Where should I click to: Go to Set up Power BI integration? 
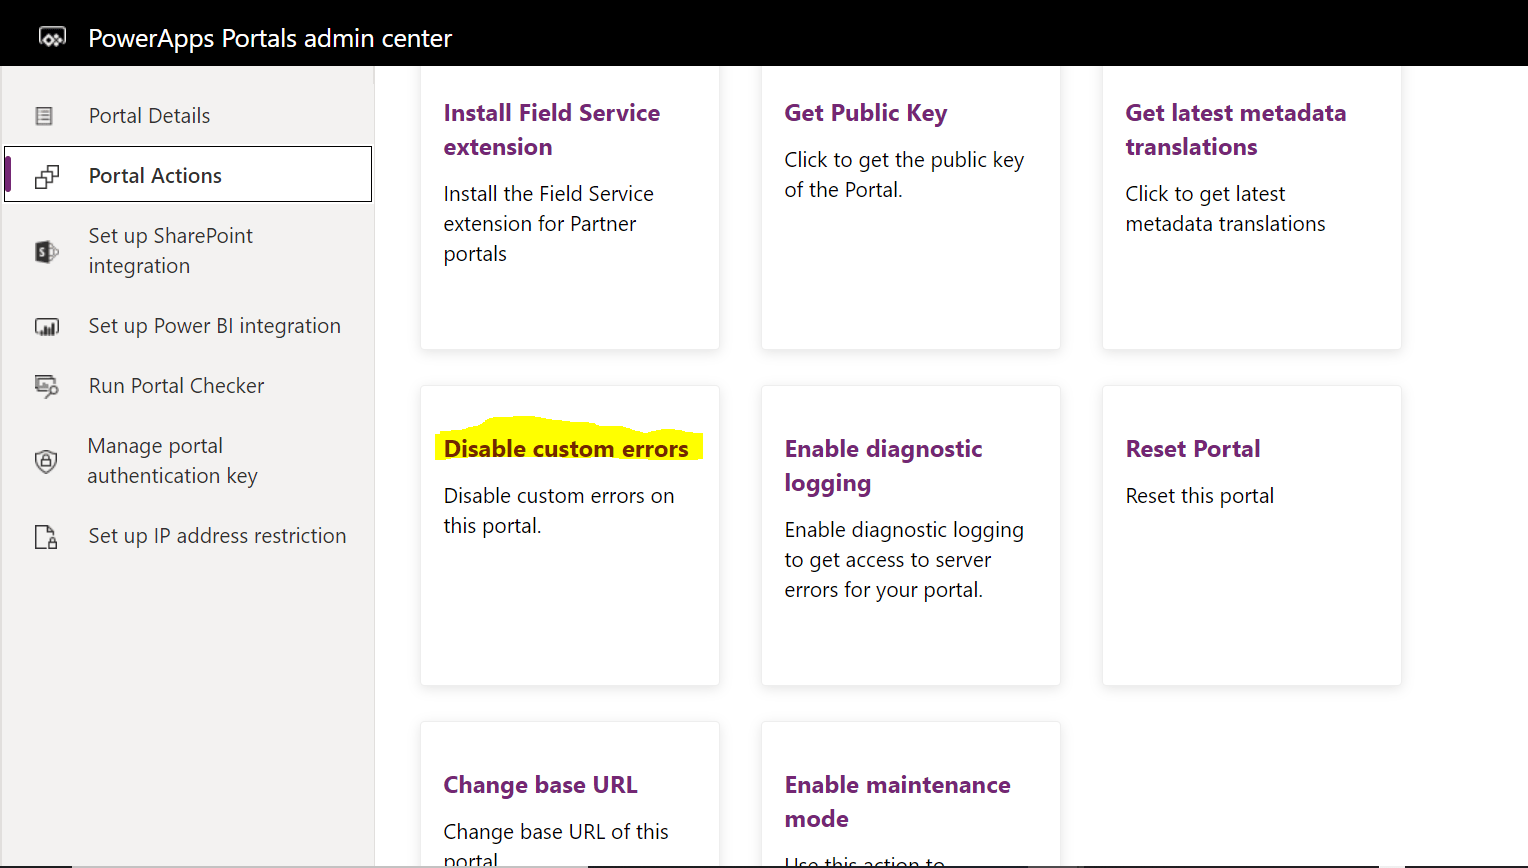point(214,326)
